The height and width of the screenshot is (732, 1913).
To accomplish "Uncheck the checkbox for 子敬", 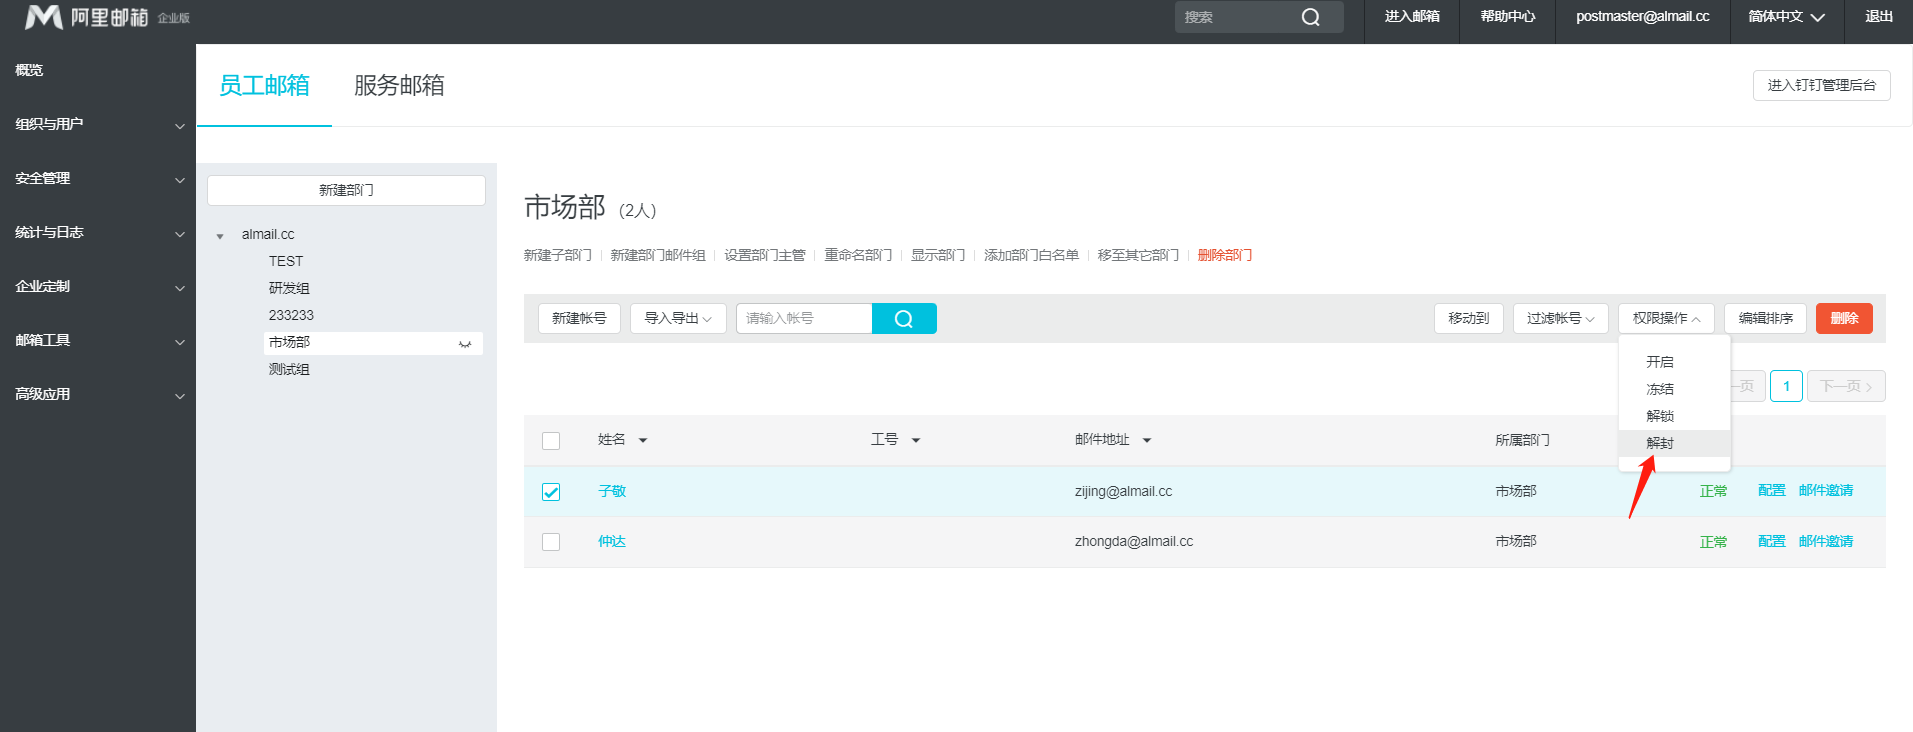I will 551,492.
